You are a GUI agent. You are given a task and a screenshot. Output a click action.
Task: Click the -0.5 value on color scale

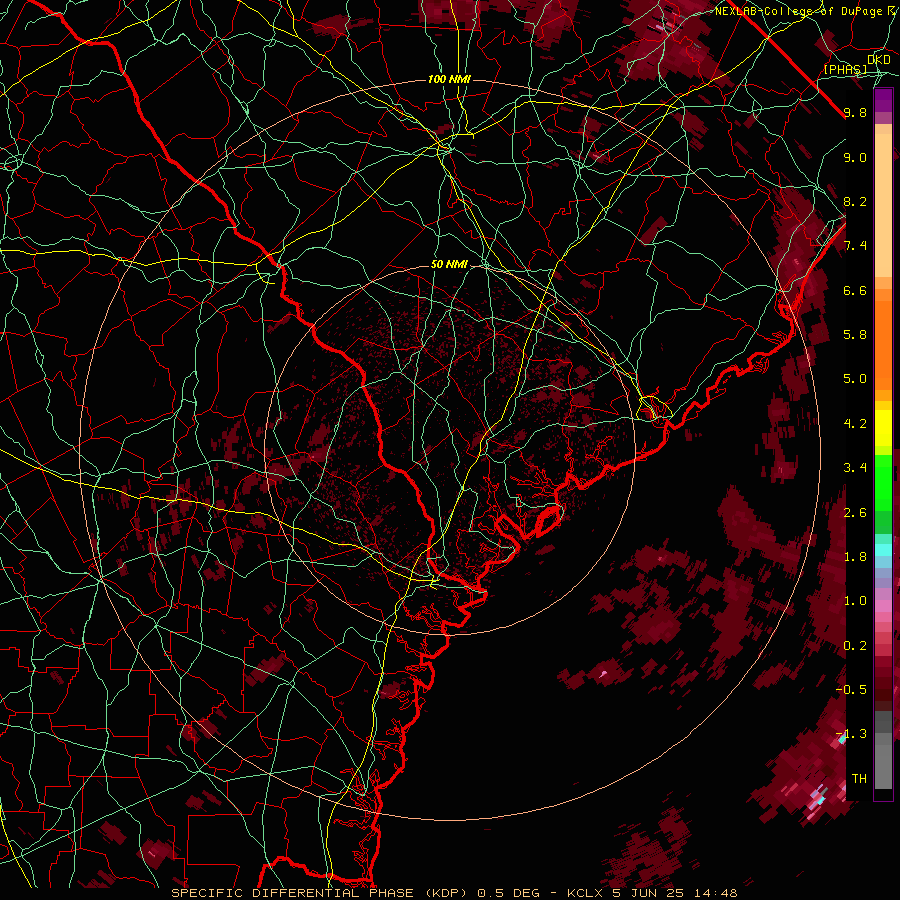pos(851,690)
